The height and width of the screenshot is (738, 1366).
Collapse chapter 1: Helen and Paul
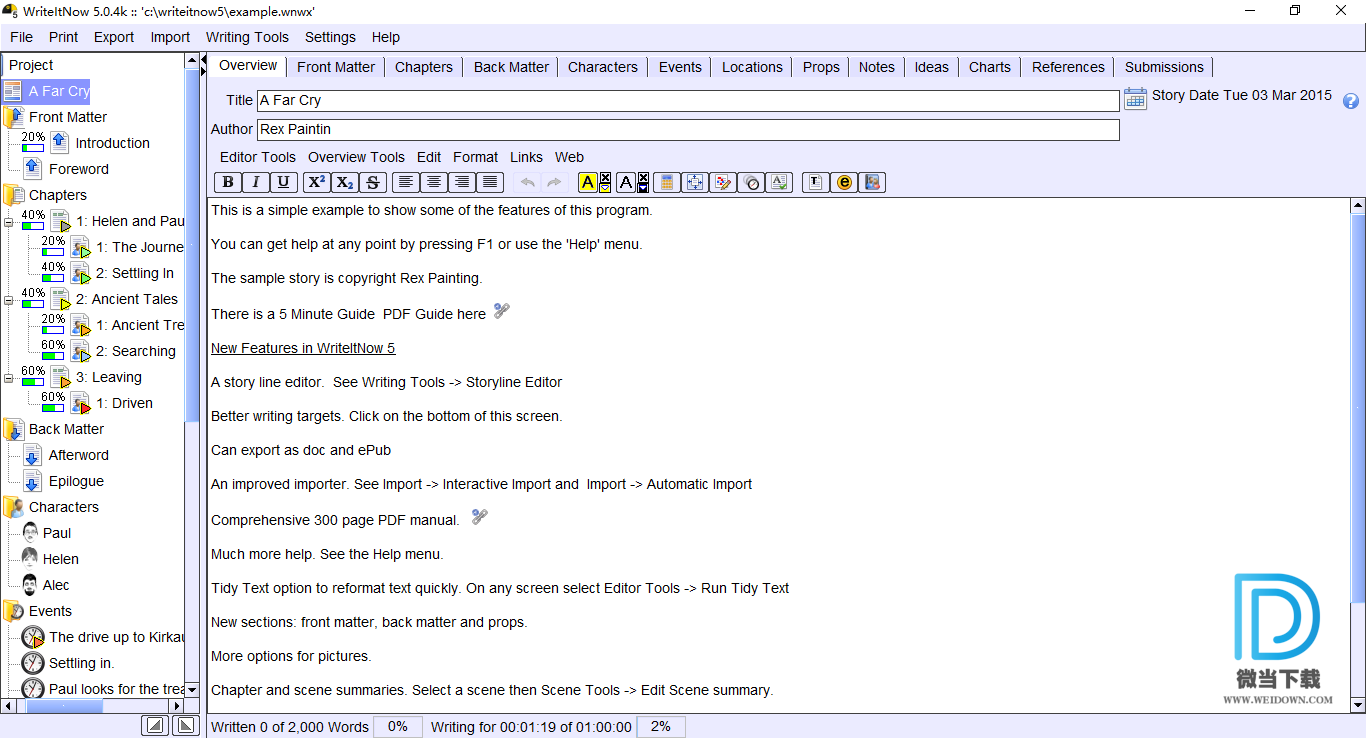tap(8, 222)
